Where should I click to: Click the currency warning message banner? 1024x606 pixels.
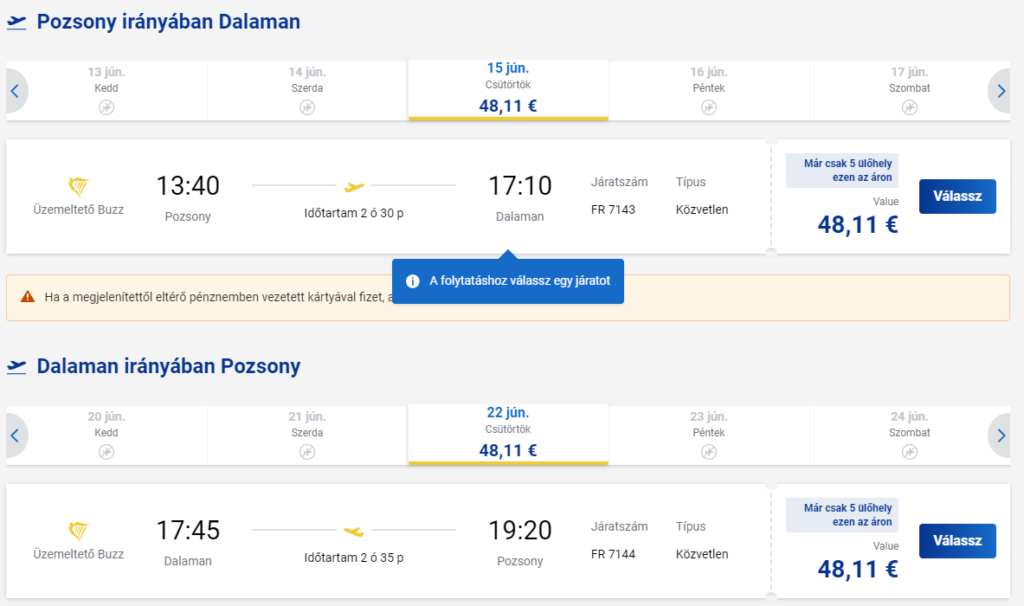click(508, 298)
